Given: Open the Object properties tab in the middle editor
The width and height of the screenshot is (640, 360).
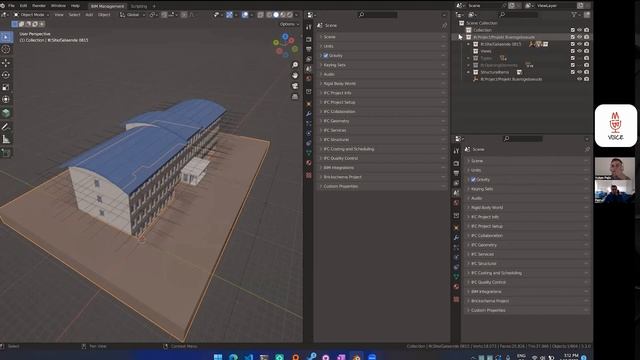Looking at the screenshot, I should 309,104.
